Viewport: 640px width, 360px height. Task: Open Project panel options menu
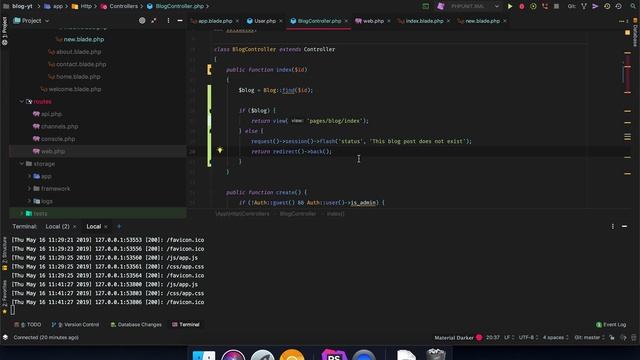coord(168,20)
